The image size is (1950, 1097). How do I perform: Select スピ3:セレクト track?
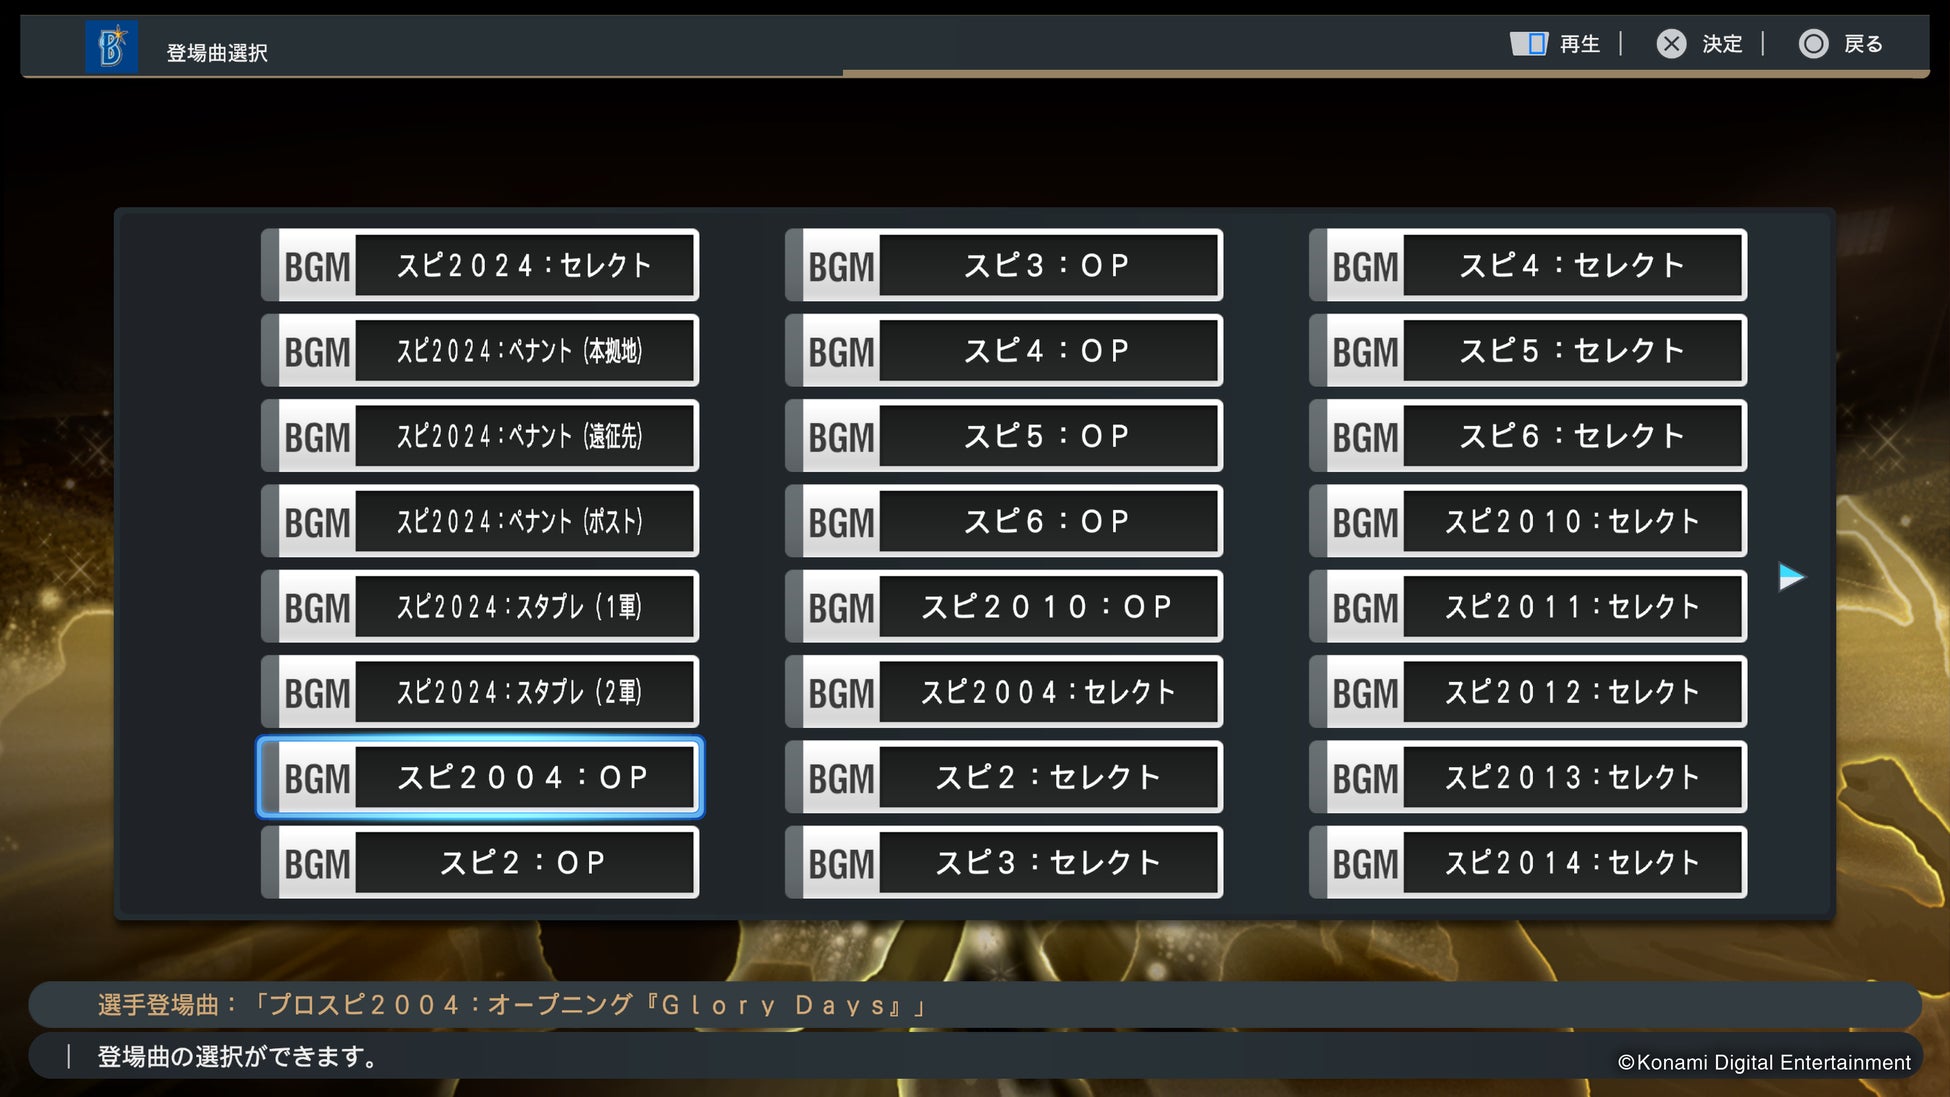tap(1004, 862)
